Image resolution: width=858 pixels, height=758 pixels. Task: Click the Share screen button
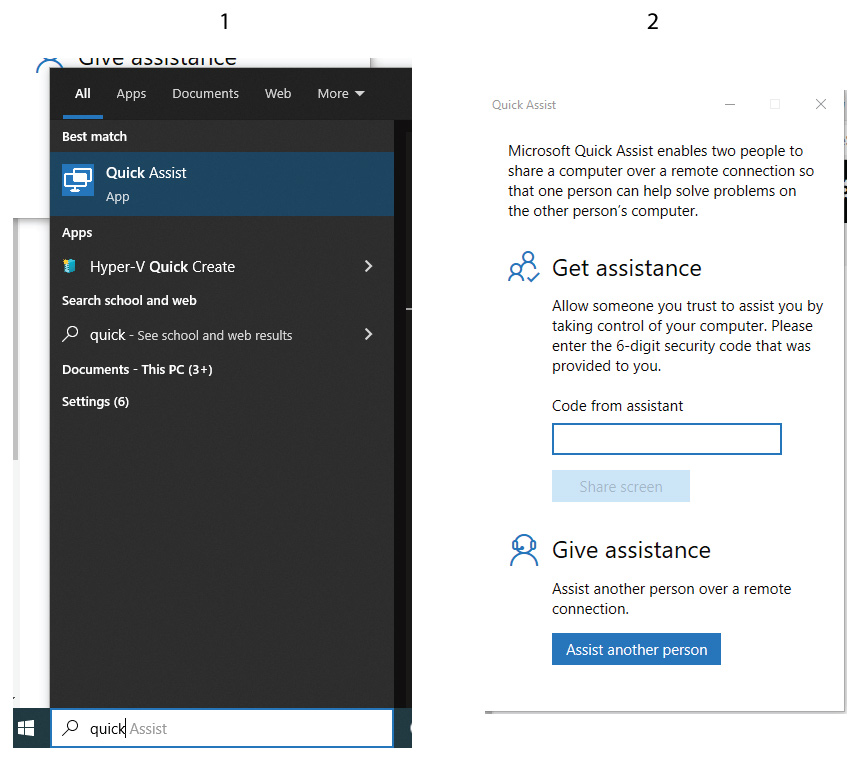[621, 486]
